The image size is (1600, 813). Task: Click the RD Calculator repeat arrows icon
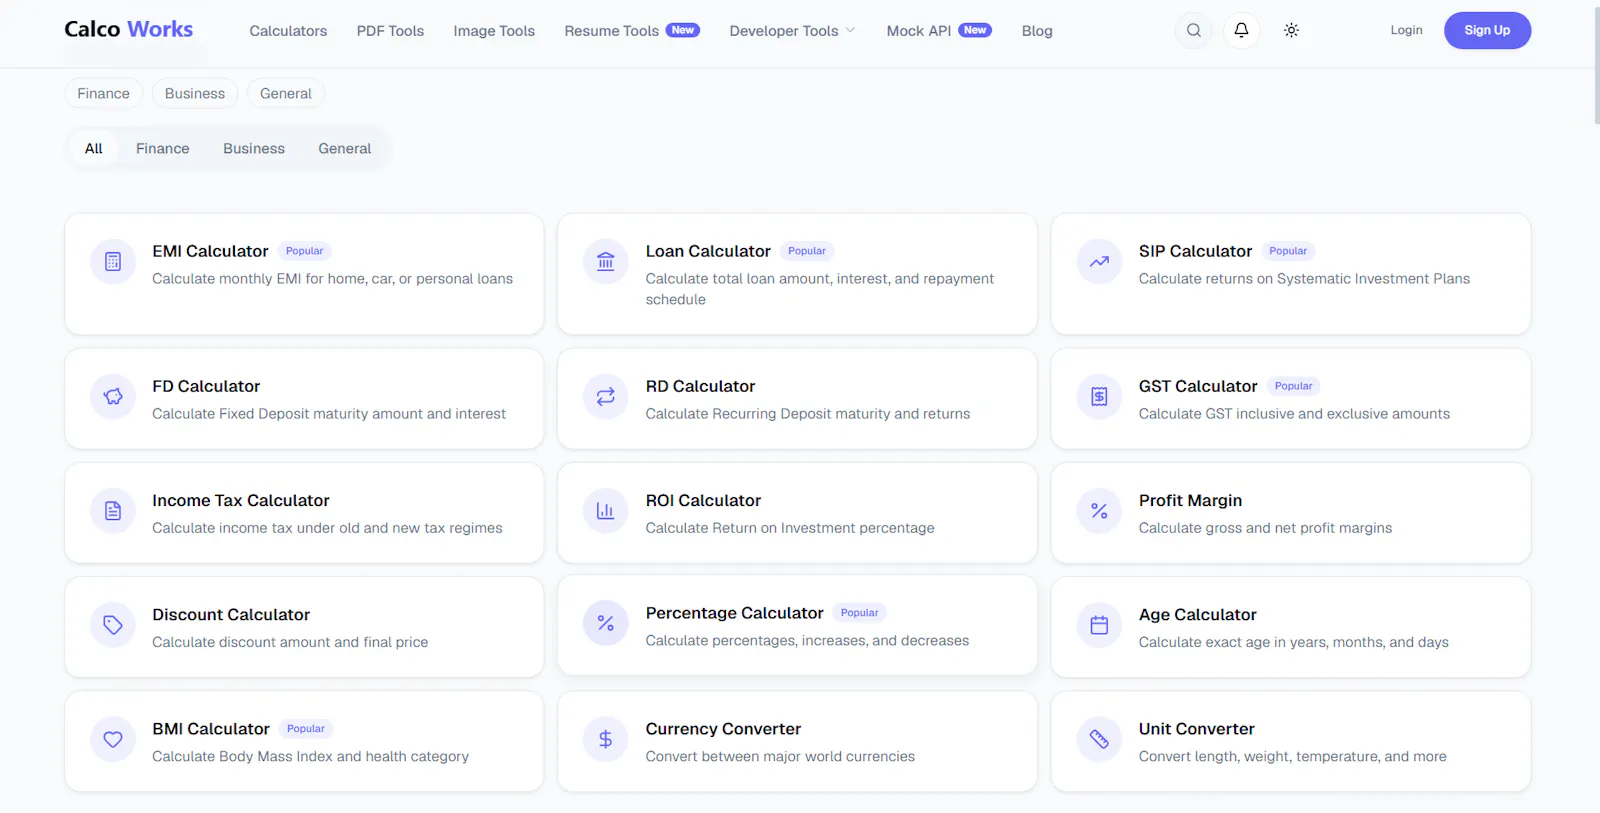coord(606,397)
